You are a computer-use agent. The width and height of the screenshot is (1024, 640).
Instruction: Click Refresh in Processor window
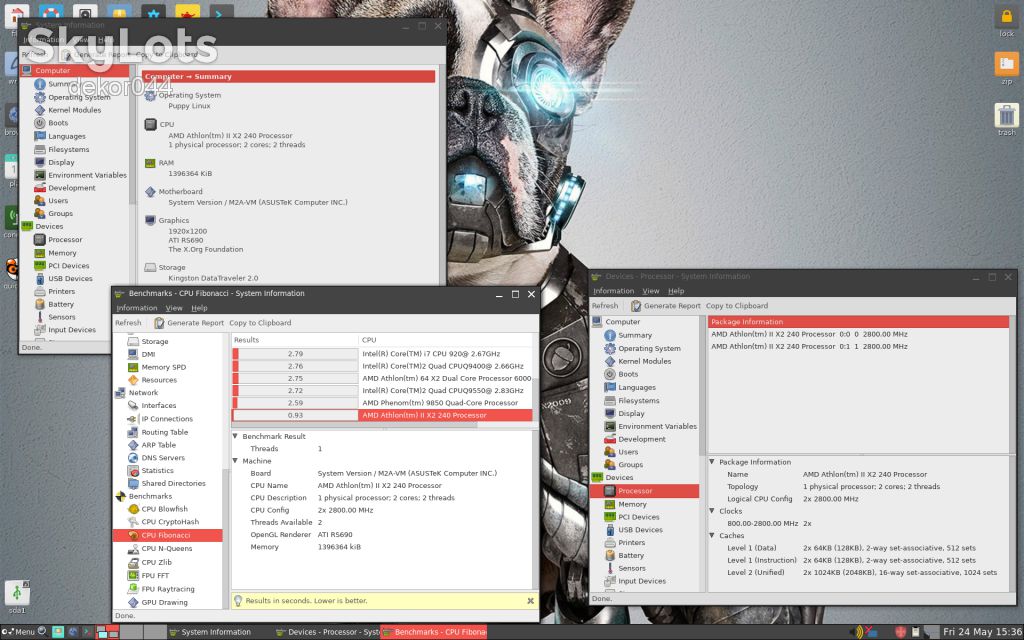pyautogui.click(x=605, y=306)
